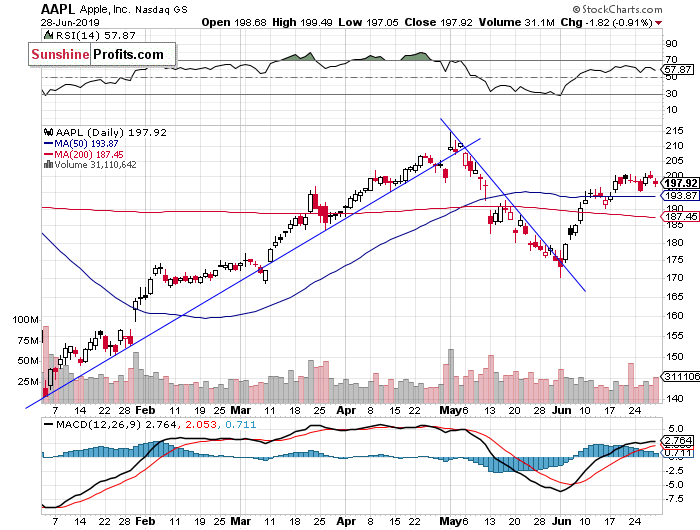
Task: Click the 140 price axis label
Action: click(674, 398)
